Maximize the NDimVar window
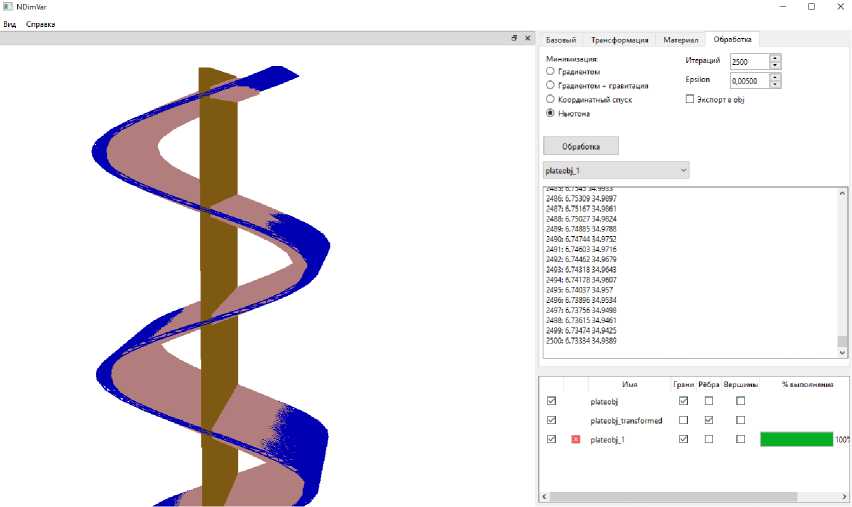Image resolution: width=852 pixels, height=507 pixels. pos(811,7)
